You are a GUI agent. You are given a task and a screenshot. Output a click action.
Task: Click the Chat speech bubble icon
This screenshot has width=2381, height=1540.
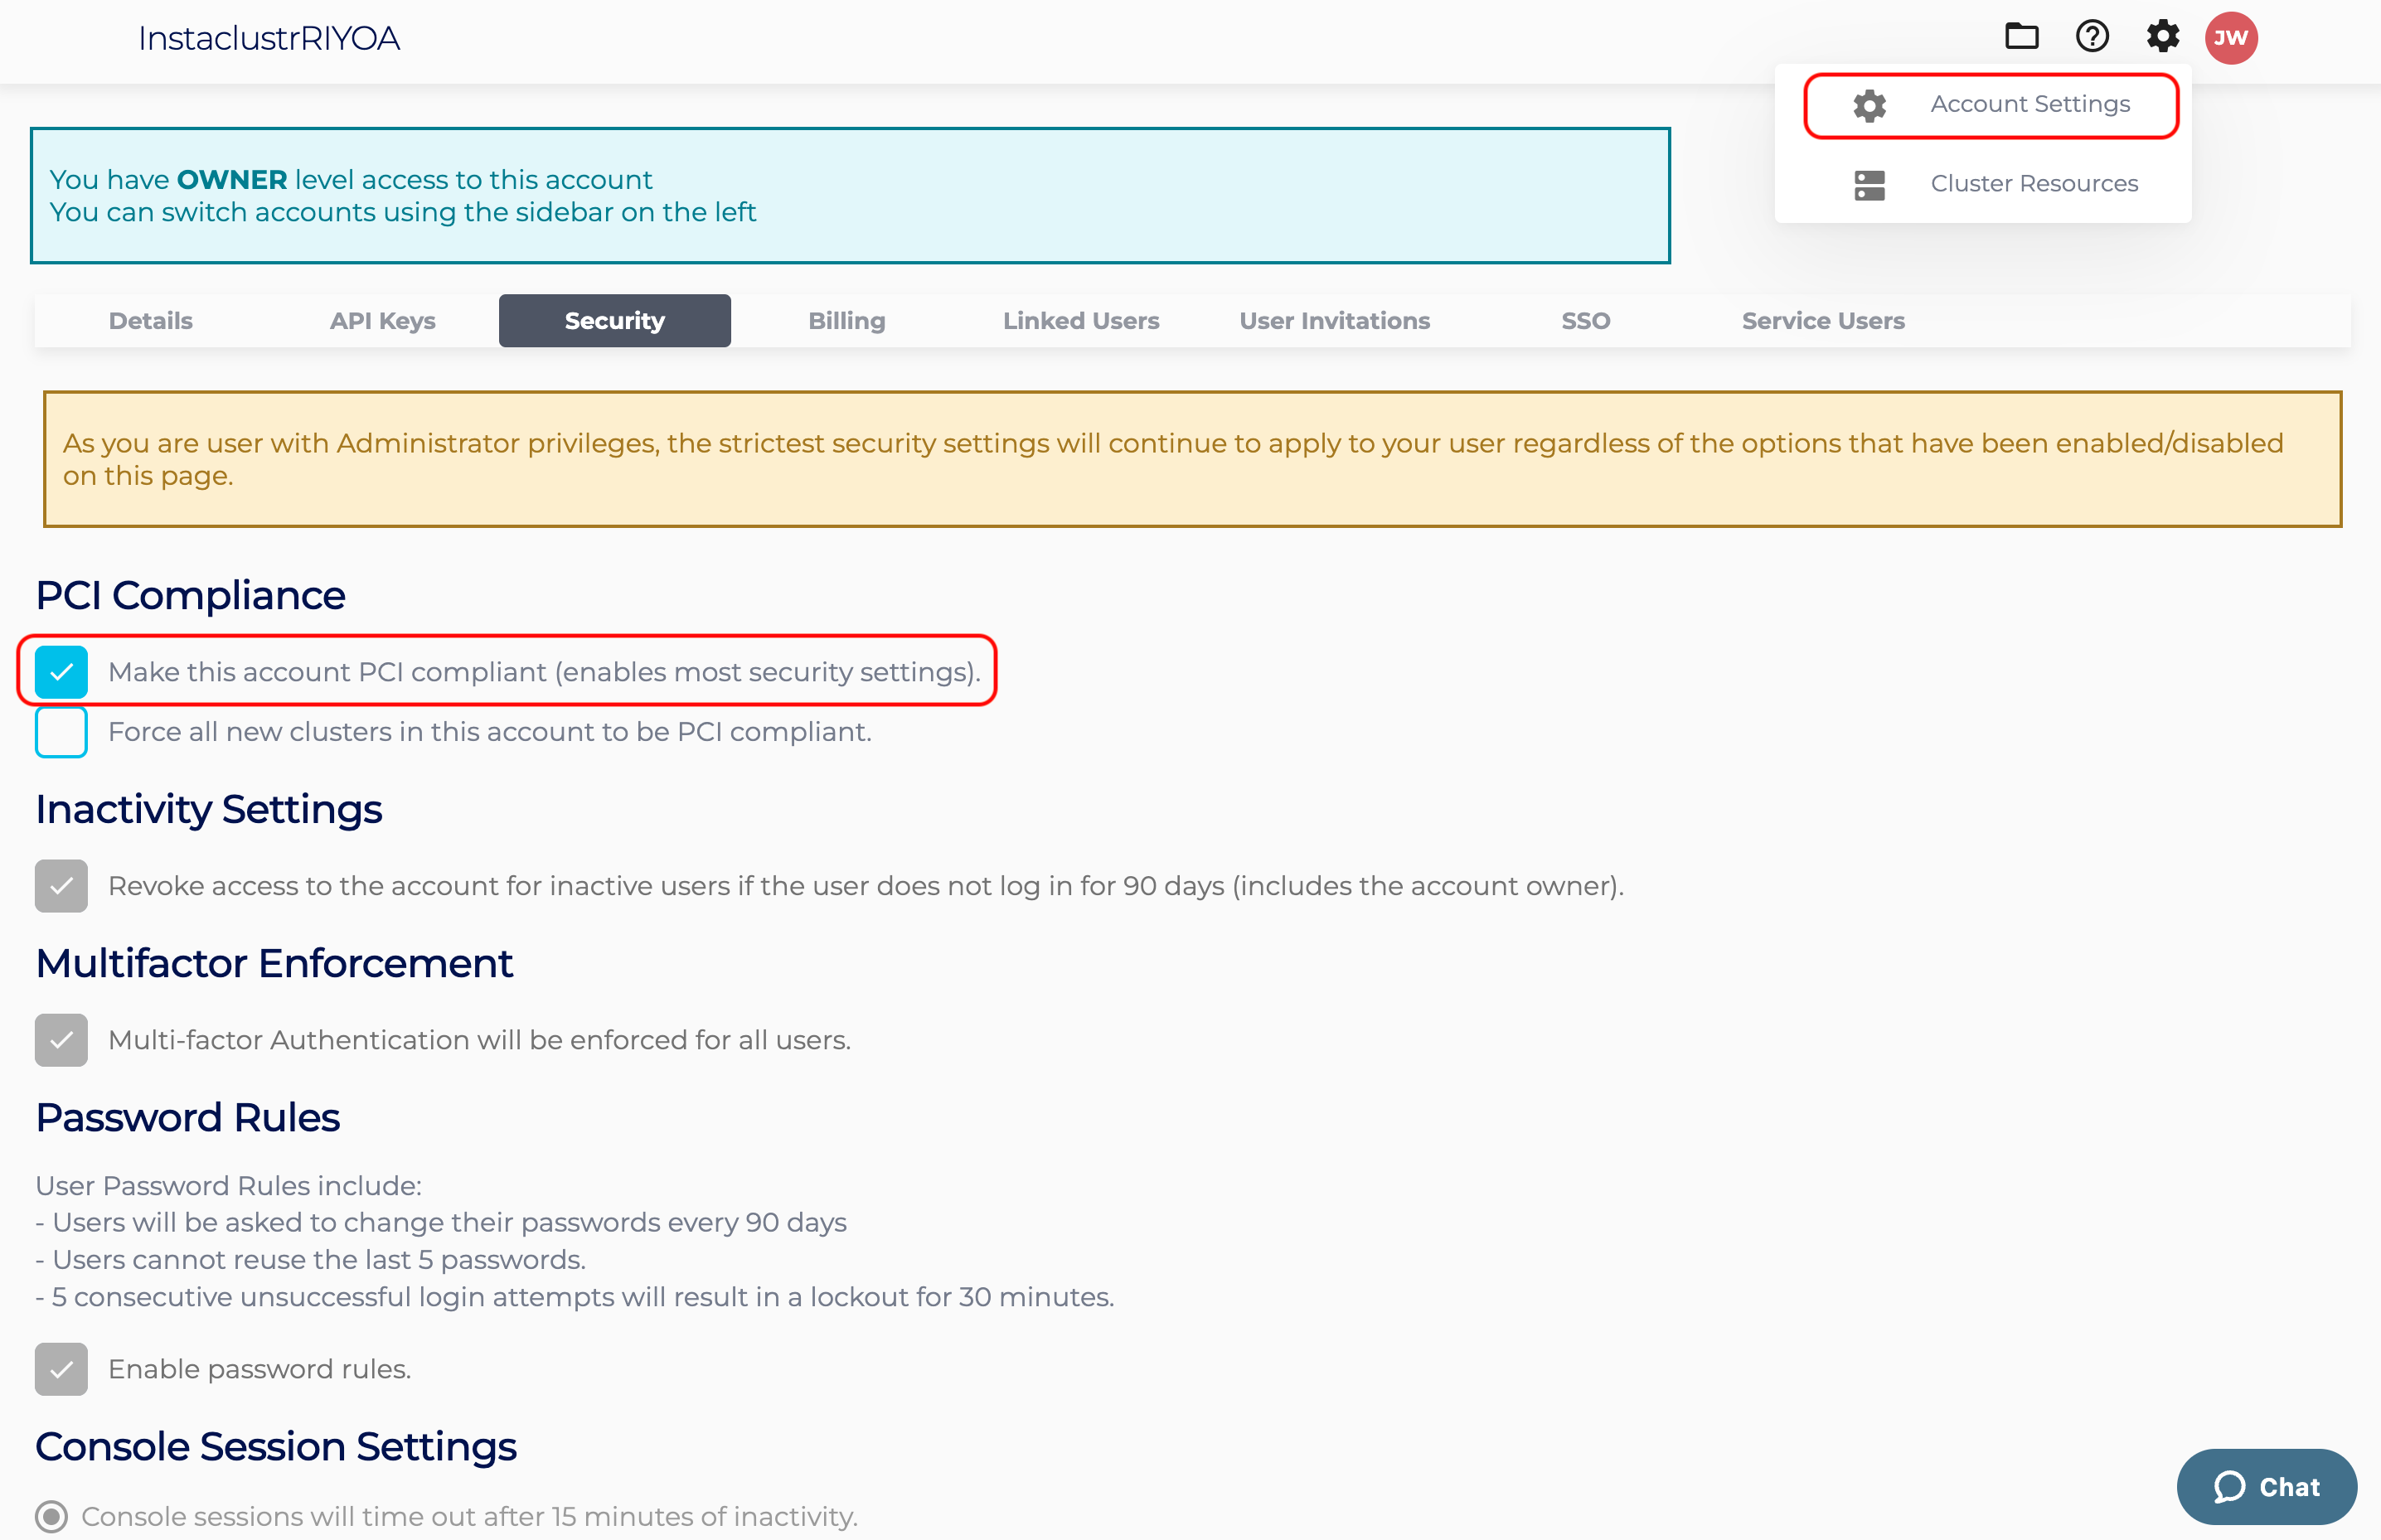(x=2229, y=1487)
